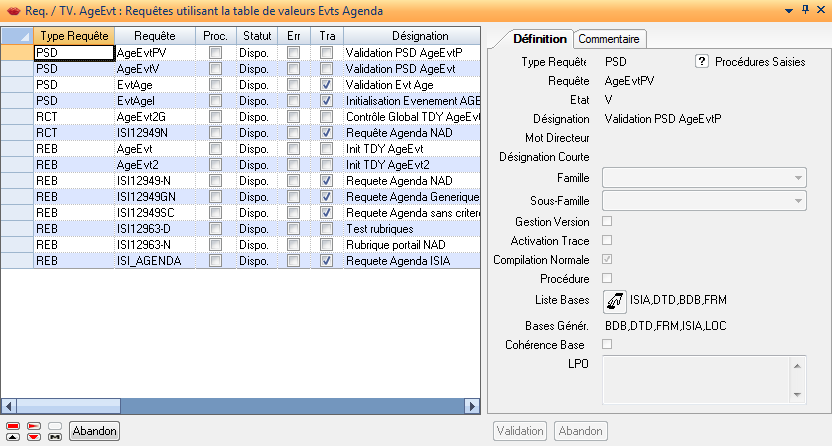
Task: Click the solid red rectangle icon
Action: [12, 425]
